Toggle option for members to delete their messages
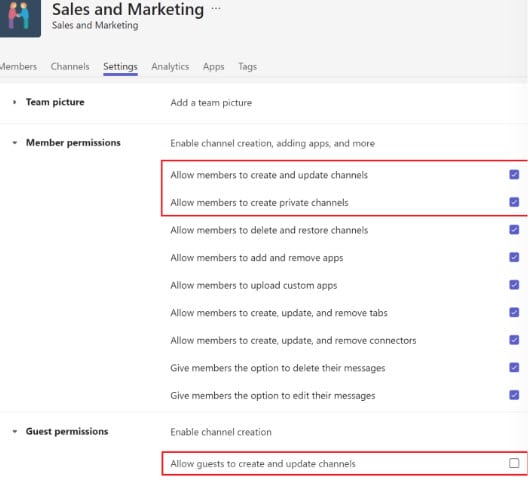The image size is (529, 480). pyautogui.click(x=514, y=367)
